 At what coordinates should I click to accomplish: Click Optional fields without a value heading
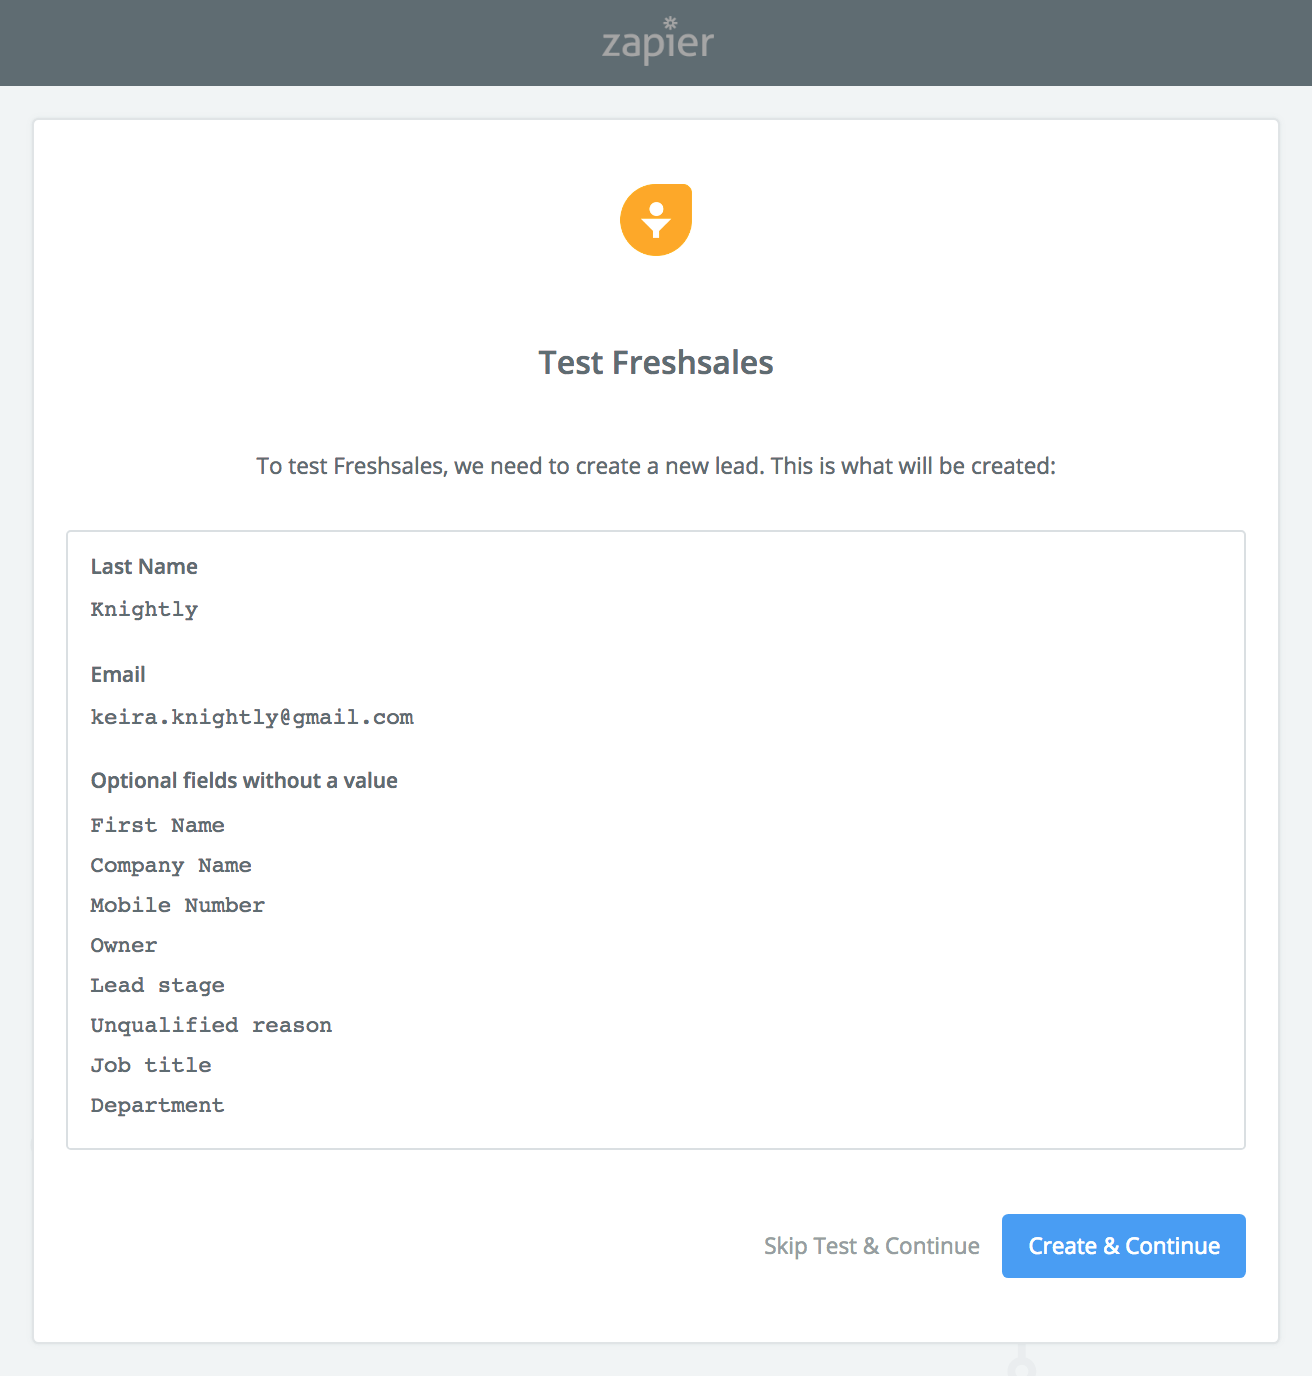click(244, 781)
